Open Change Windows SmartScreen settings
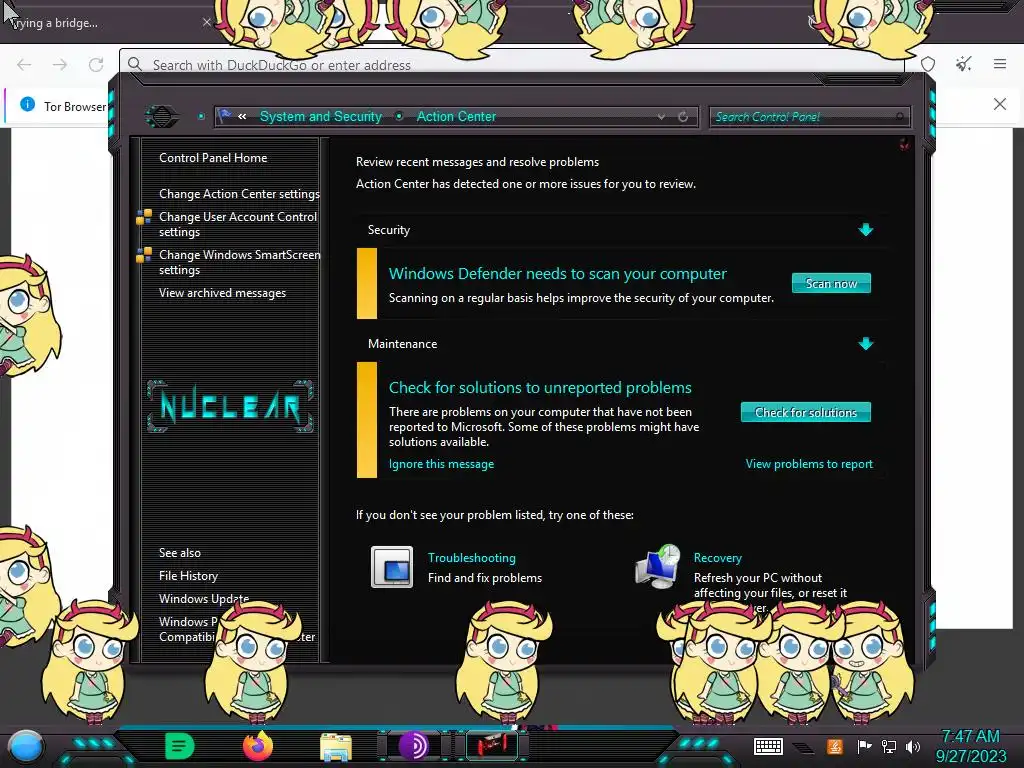 coord(240,262)
